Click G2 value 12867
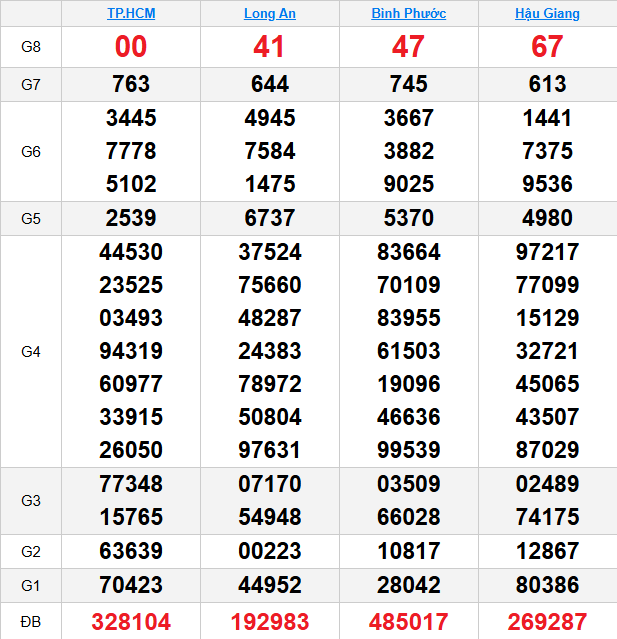 [x=547, y=551]
